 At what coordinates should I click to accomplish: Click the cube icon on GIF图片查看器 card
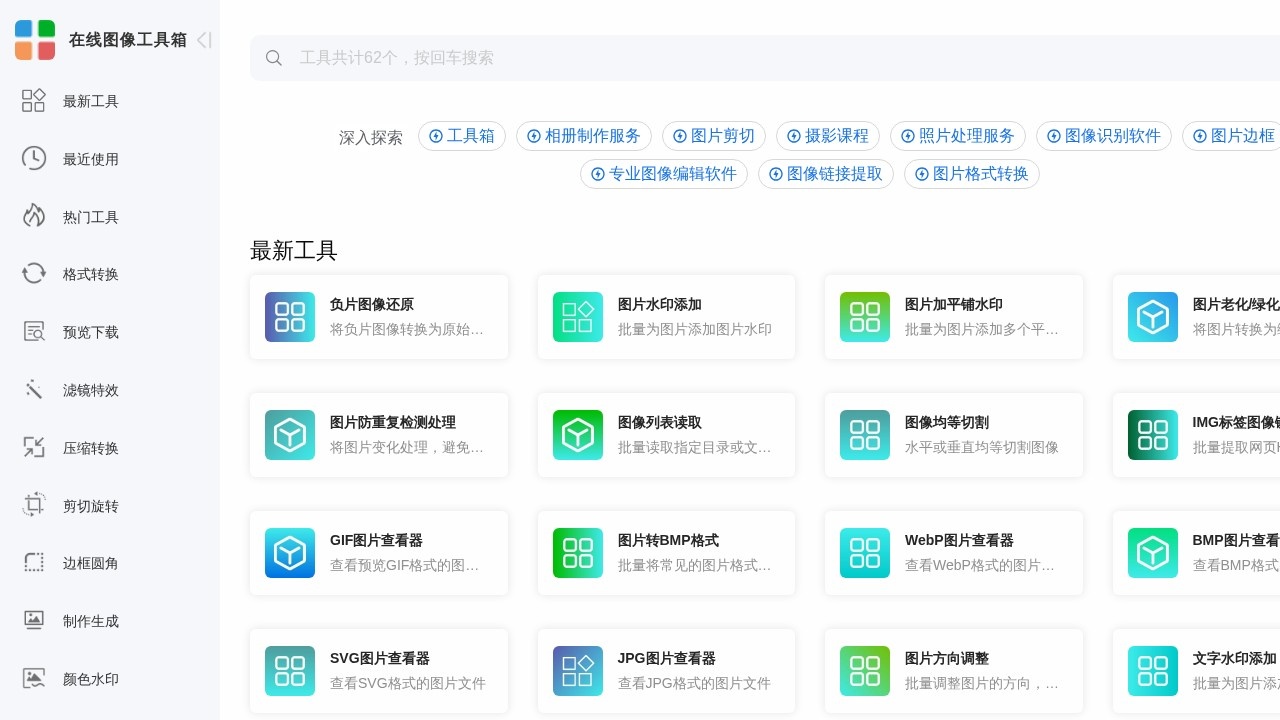(289, 553)
